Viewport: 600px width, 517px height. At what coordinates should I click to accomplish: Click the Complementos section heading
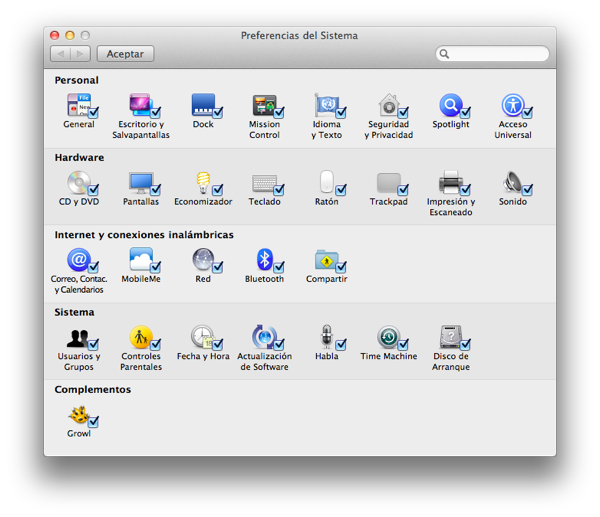tap(93, 390)
